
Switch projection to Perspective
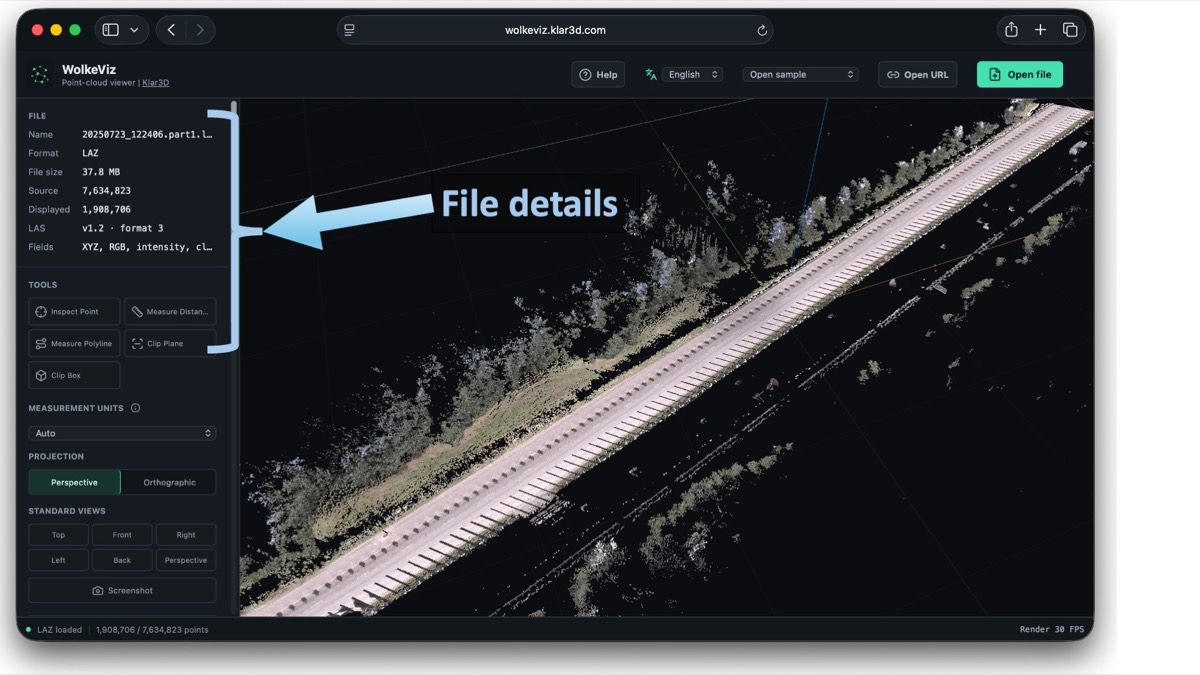[75, 482]
